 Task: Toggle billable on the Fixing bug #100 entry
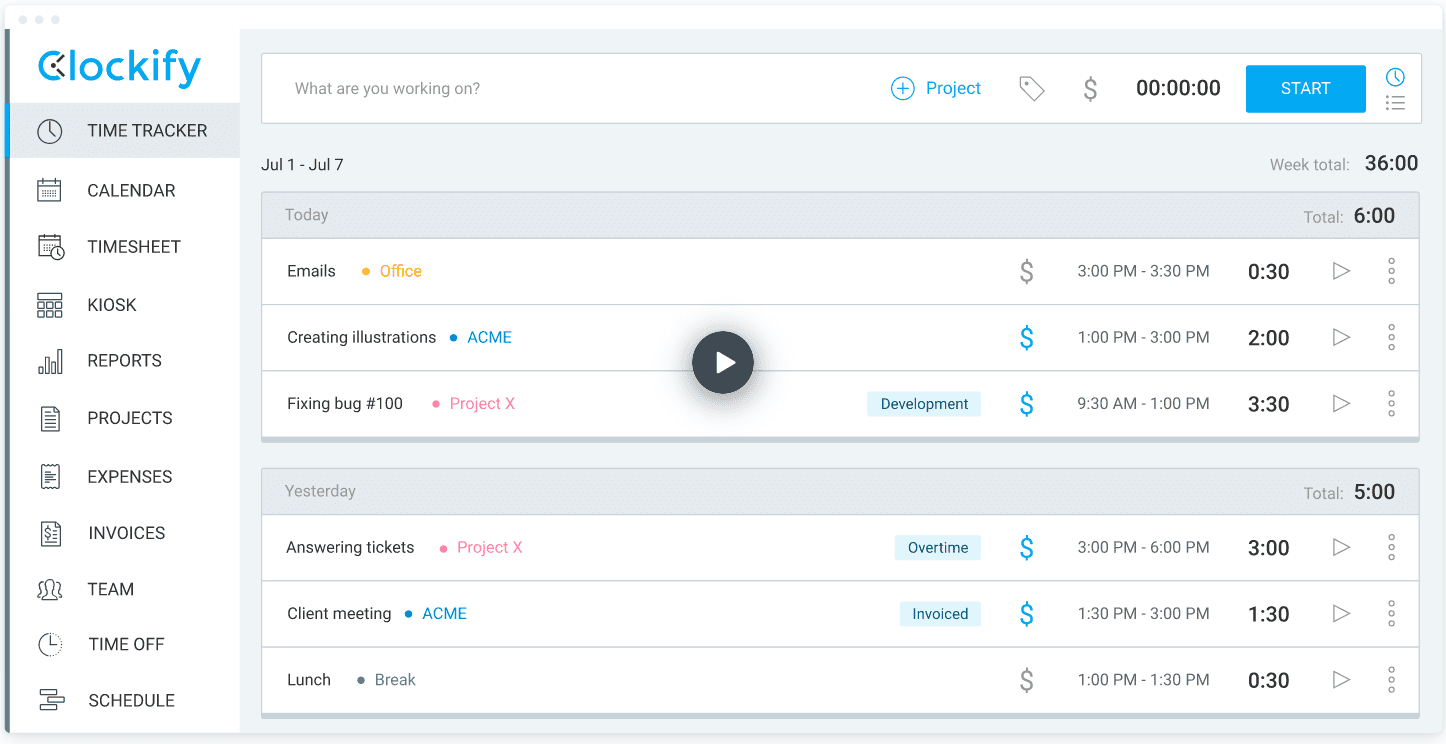coord(1026,403)
